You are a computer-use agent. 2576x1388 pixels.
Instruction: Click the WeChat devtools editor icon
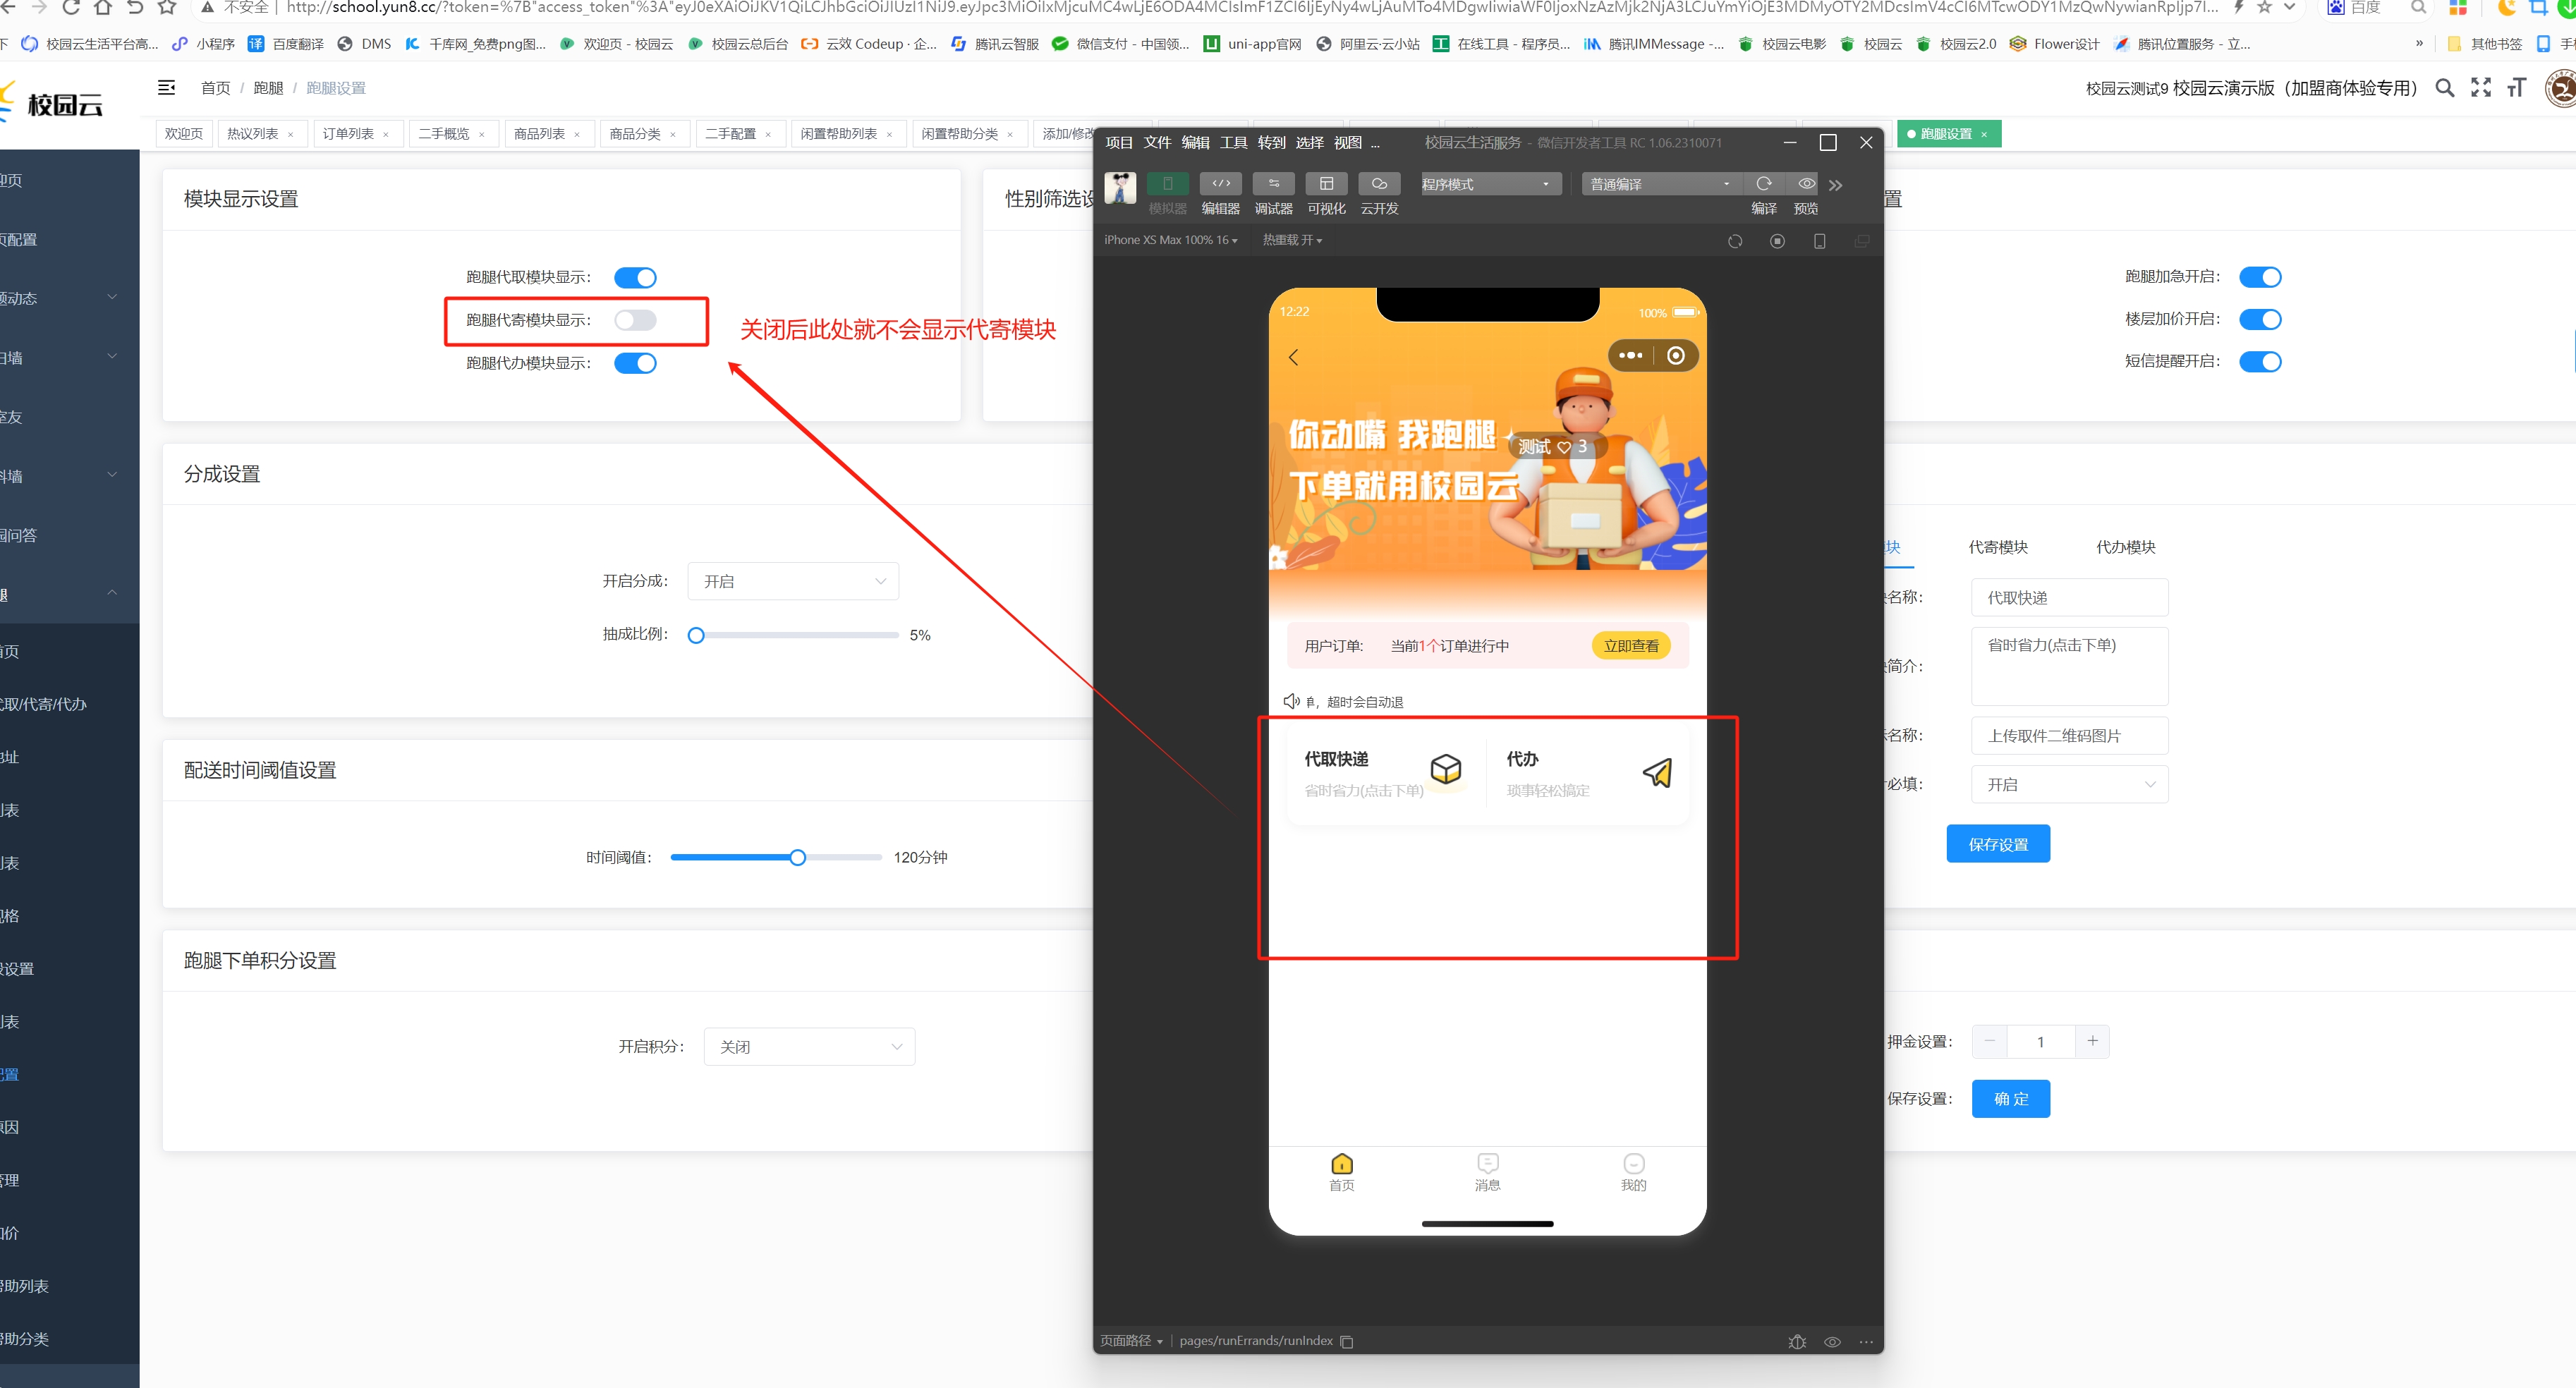[1220, 184]
